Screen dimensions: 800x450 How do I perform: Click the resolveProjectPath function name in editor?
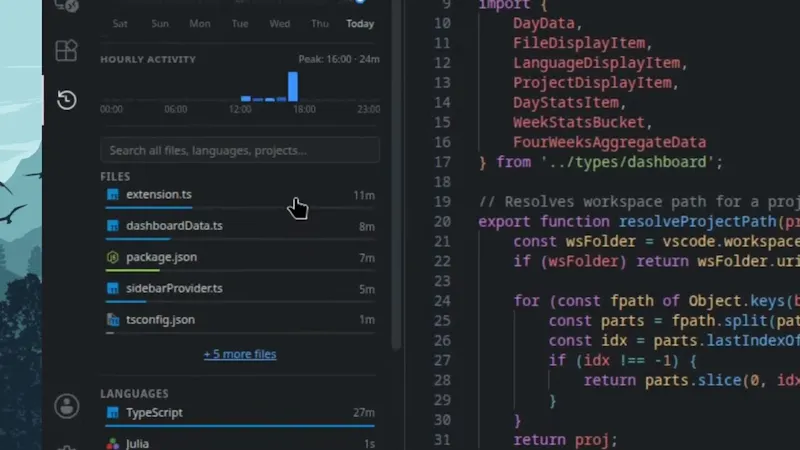click(697, 221)
